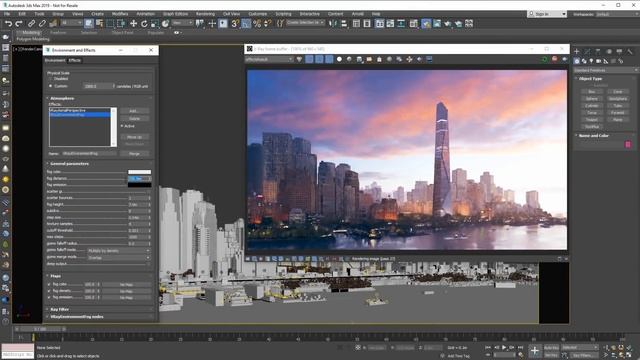Choose the Rectangular Selection Region tool

110,24
